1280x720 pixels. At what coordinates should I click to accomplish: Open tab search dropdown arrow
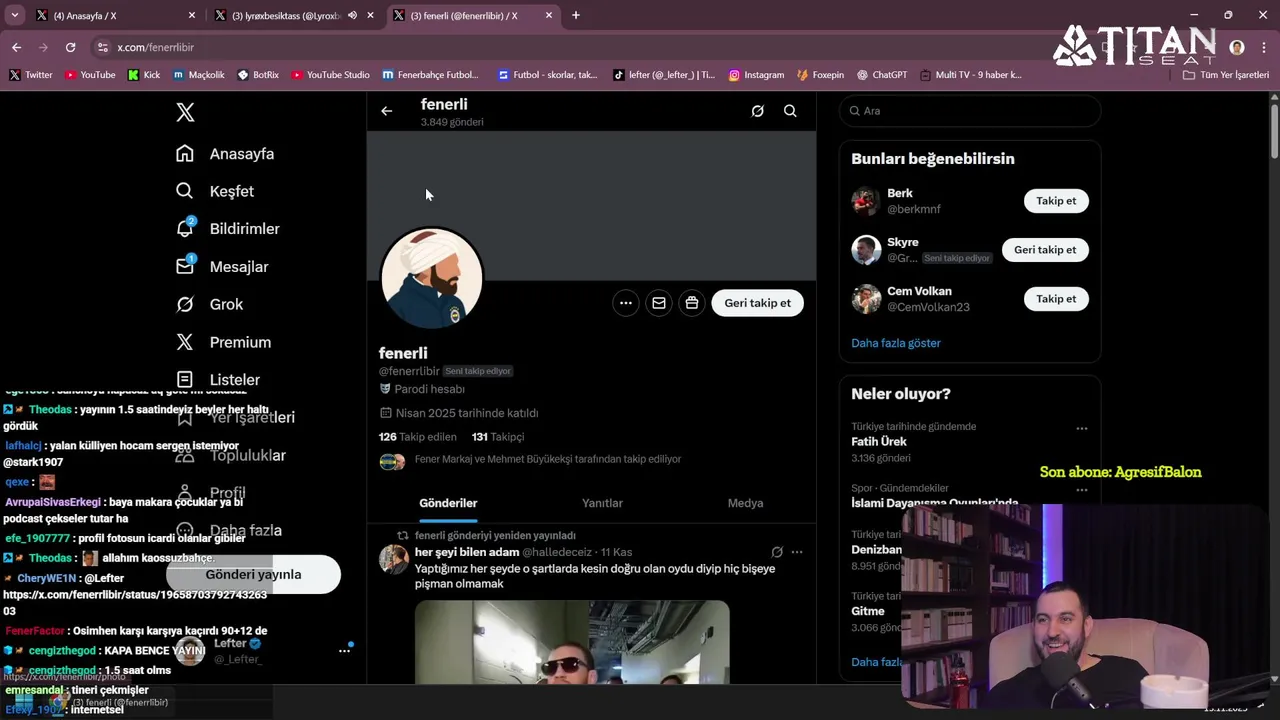click(x=14, y=15)
